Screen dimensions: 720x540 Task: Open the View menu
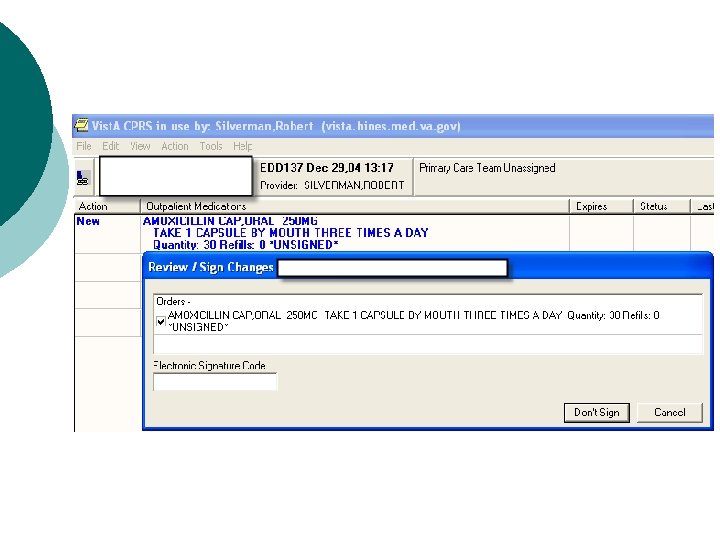[x=140, y=146]
